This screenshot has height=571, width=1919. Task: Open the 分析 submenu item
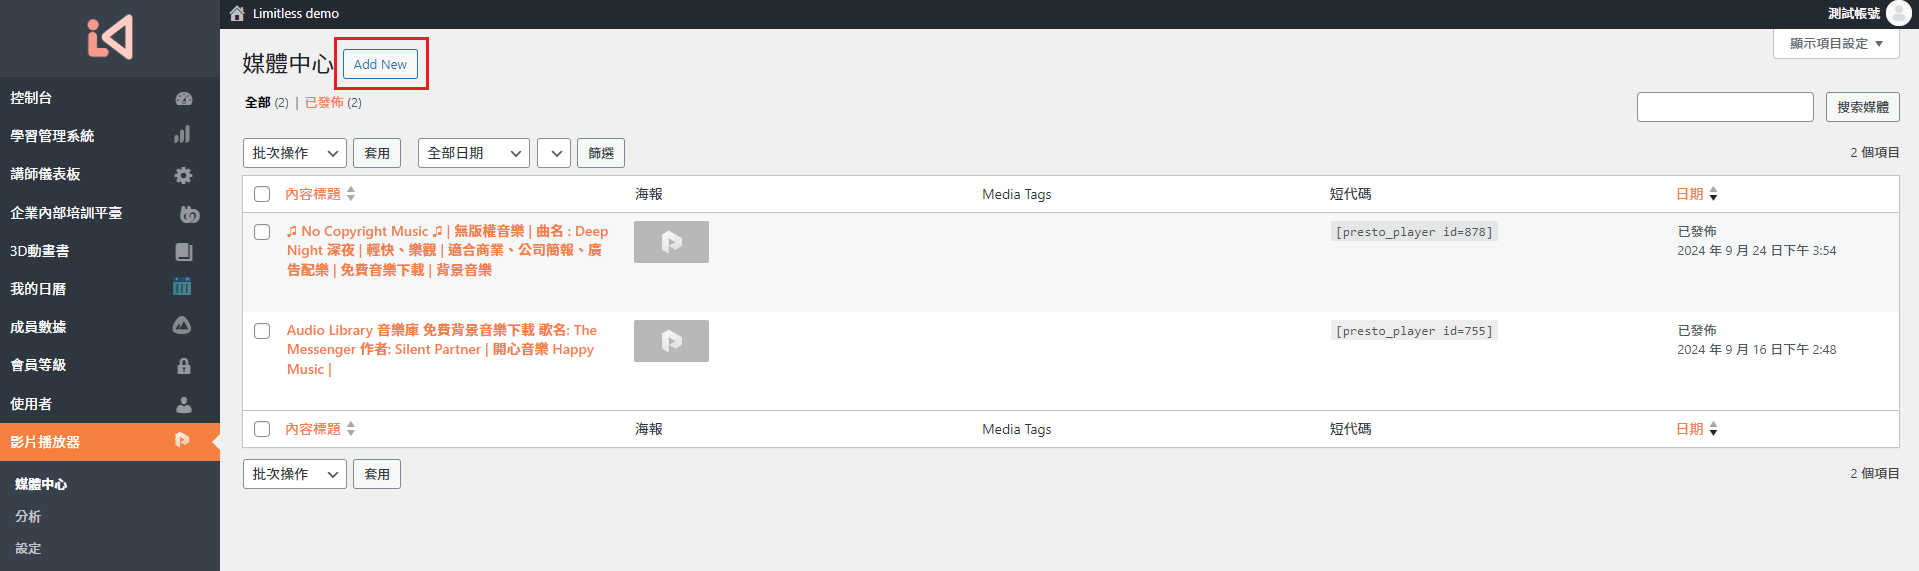tap(28, 517)
